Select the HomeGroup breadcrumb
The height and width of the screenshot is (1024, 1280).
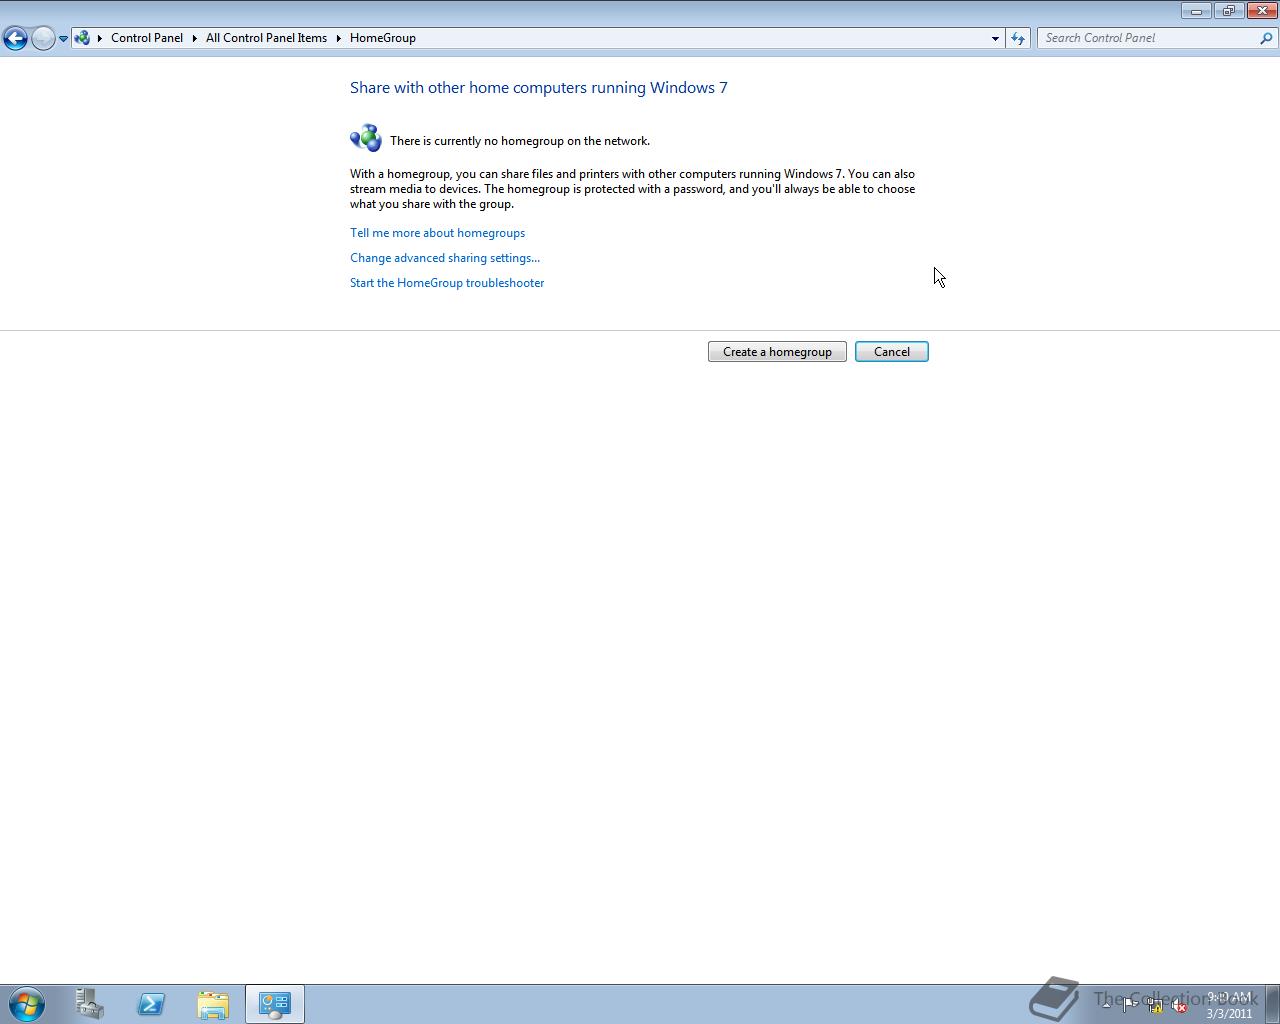pos(383,38)
